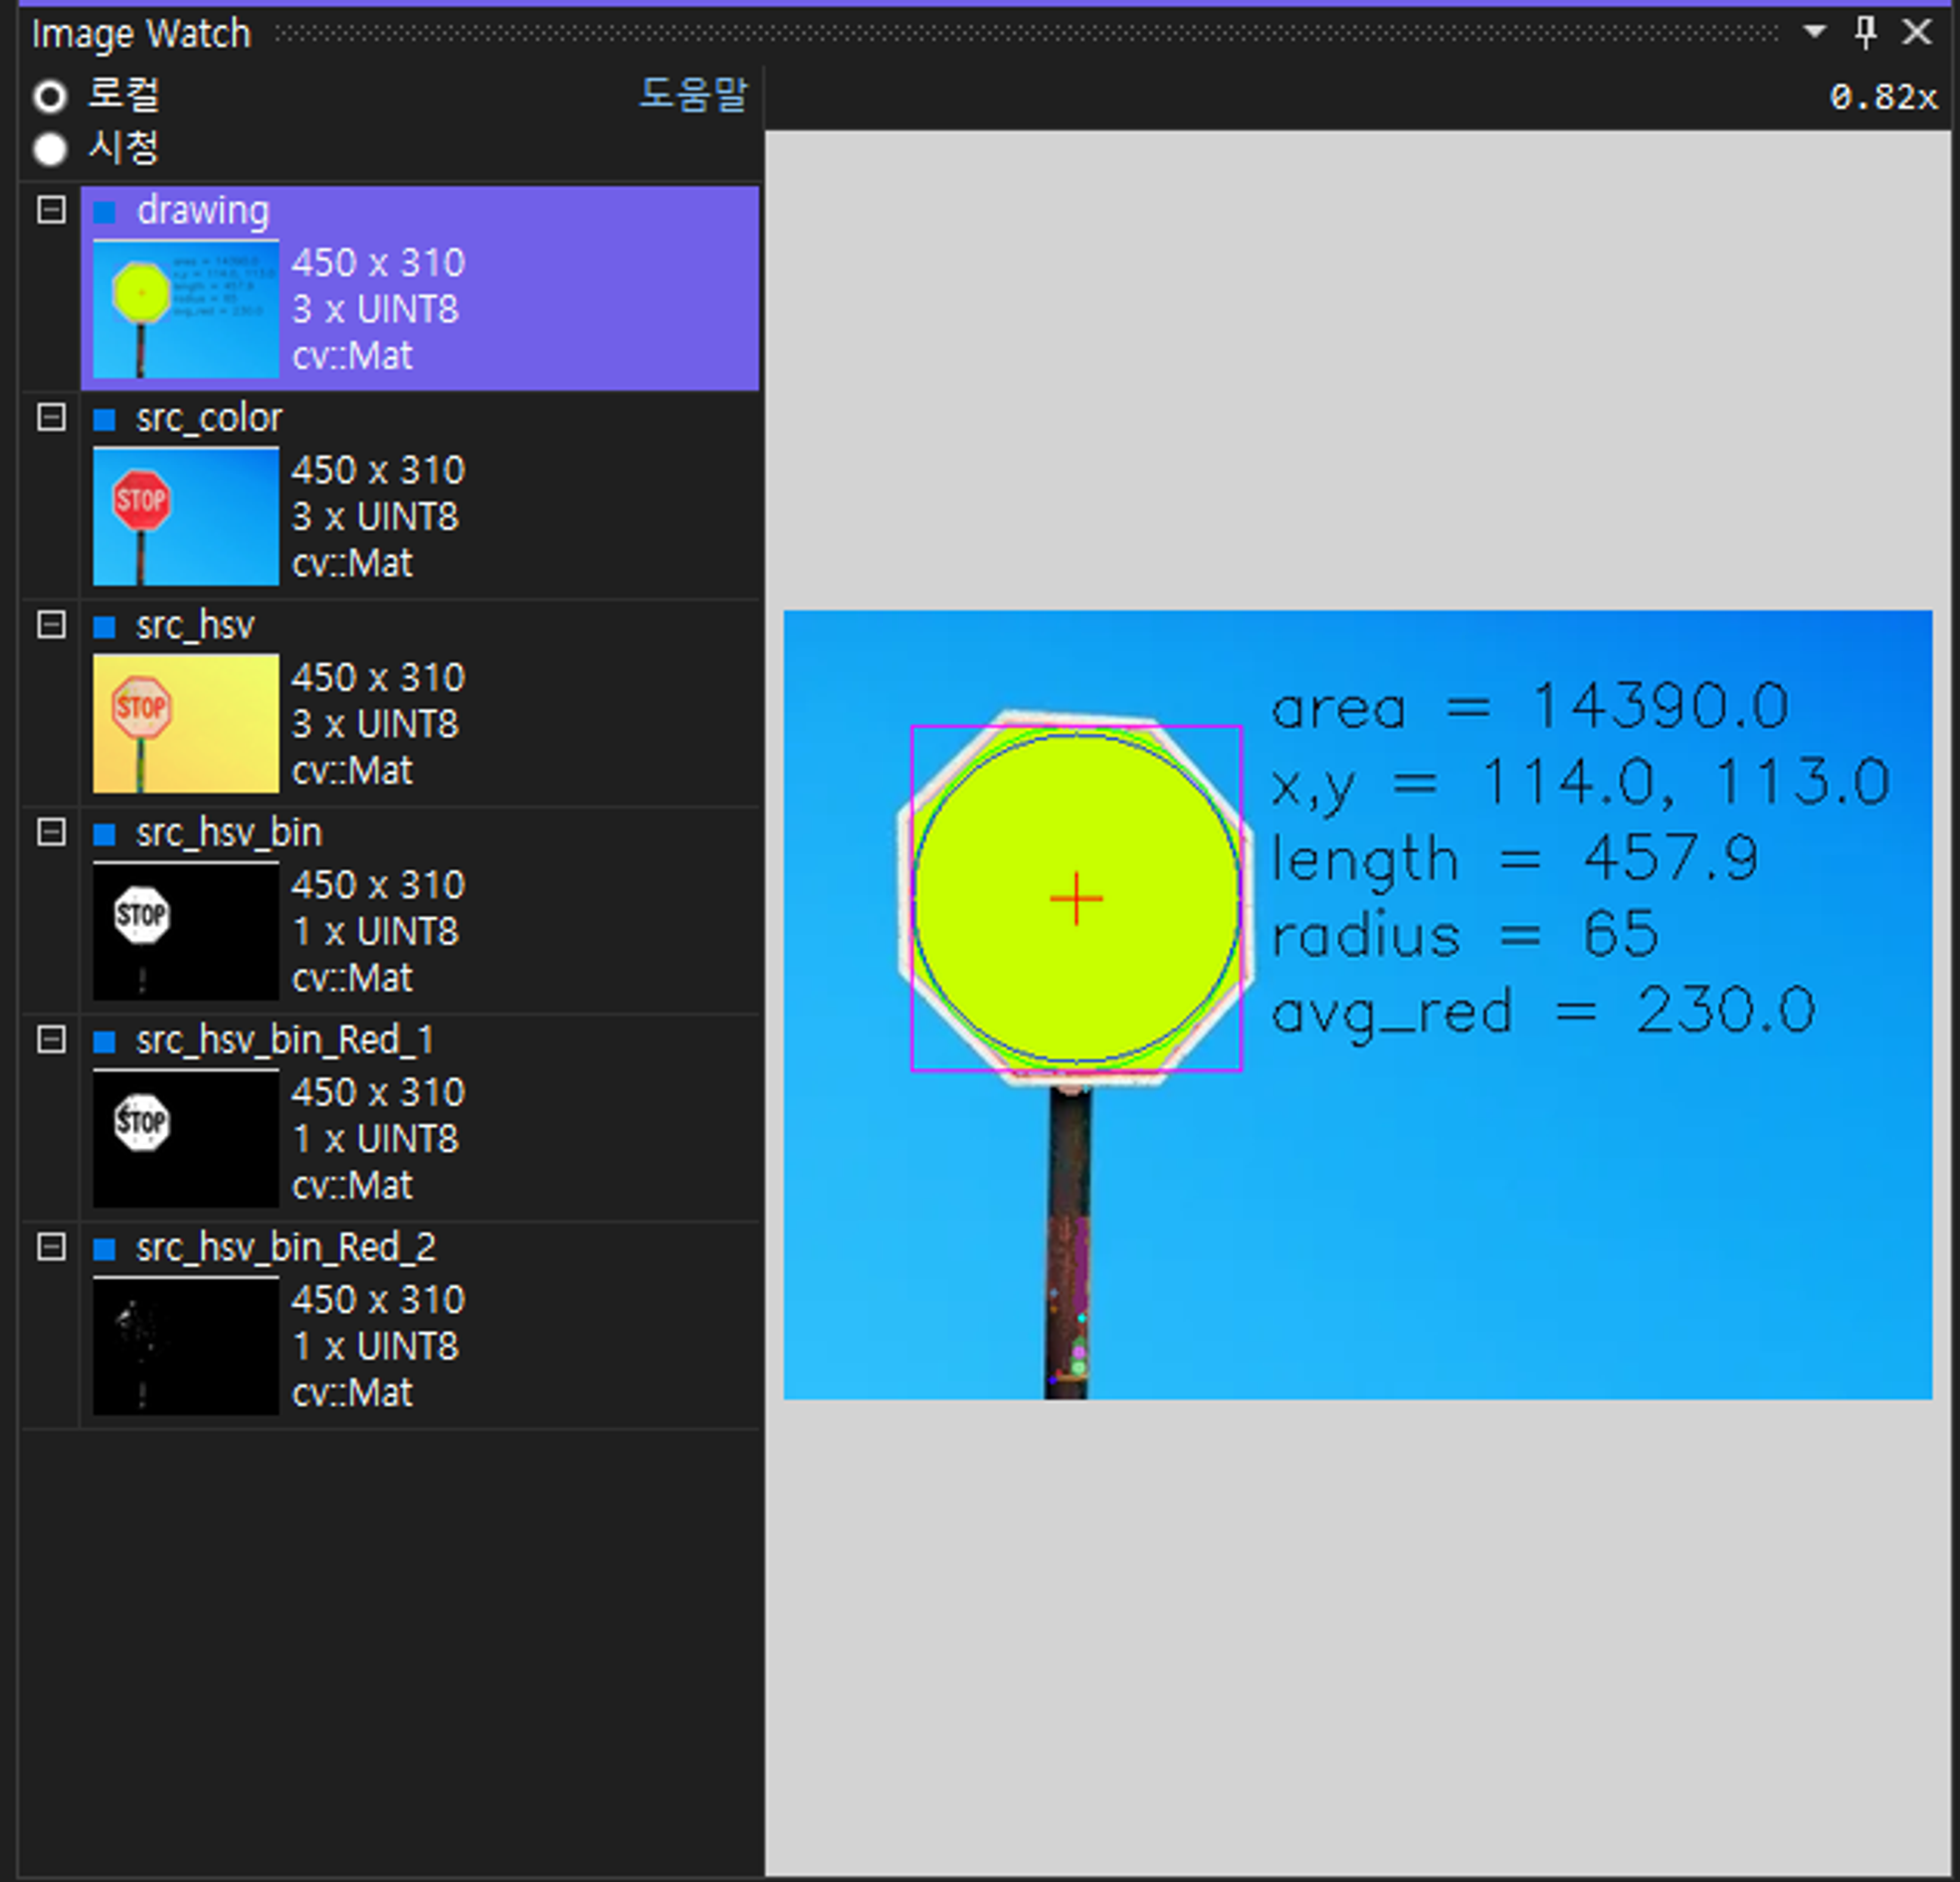1960x1882 pixels.
Task: Click the 0.82x zoom level indicator
Action: [1883, 97]
